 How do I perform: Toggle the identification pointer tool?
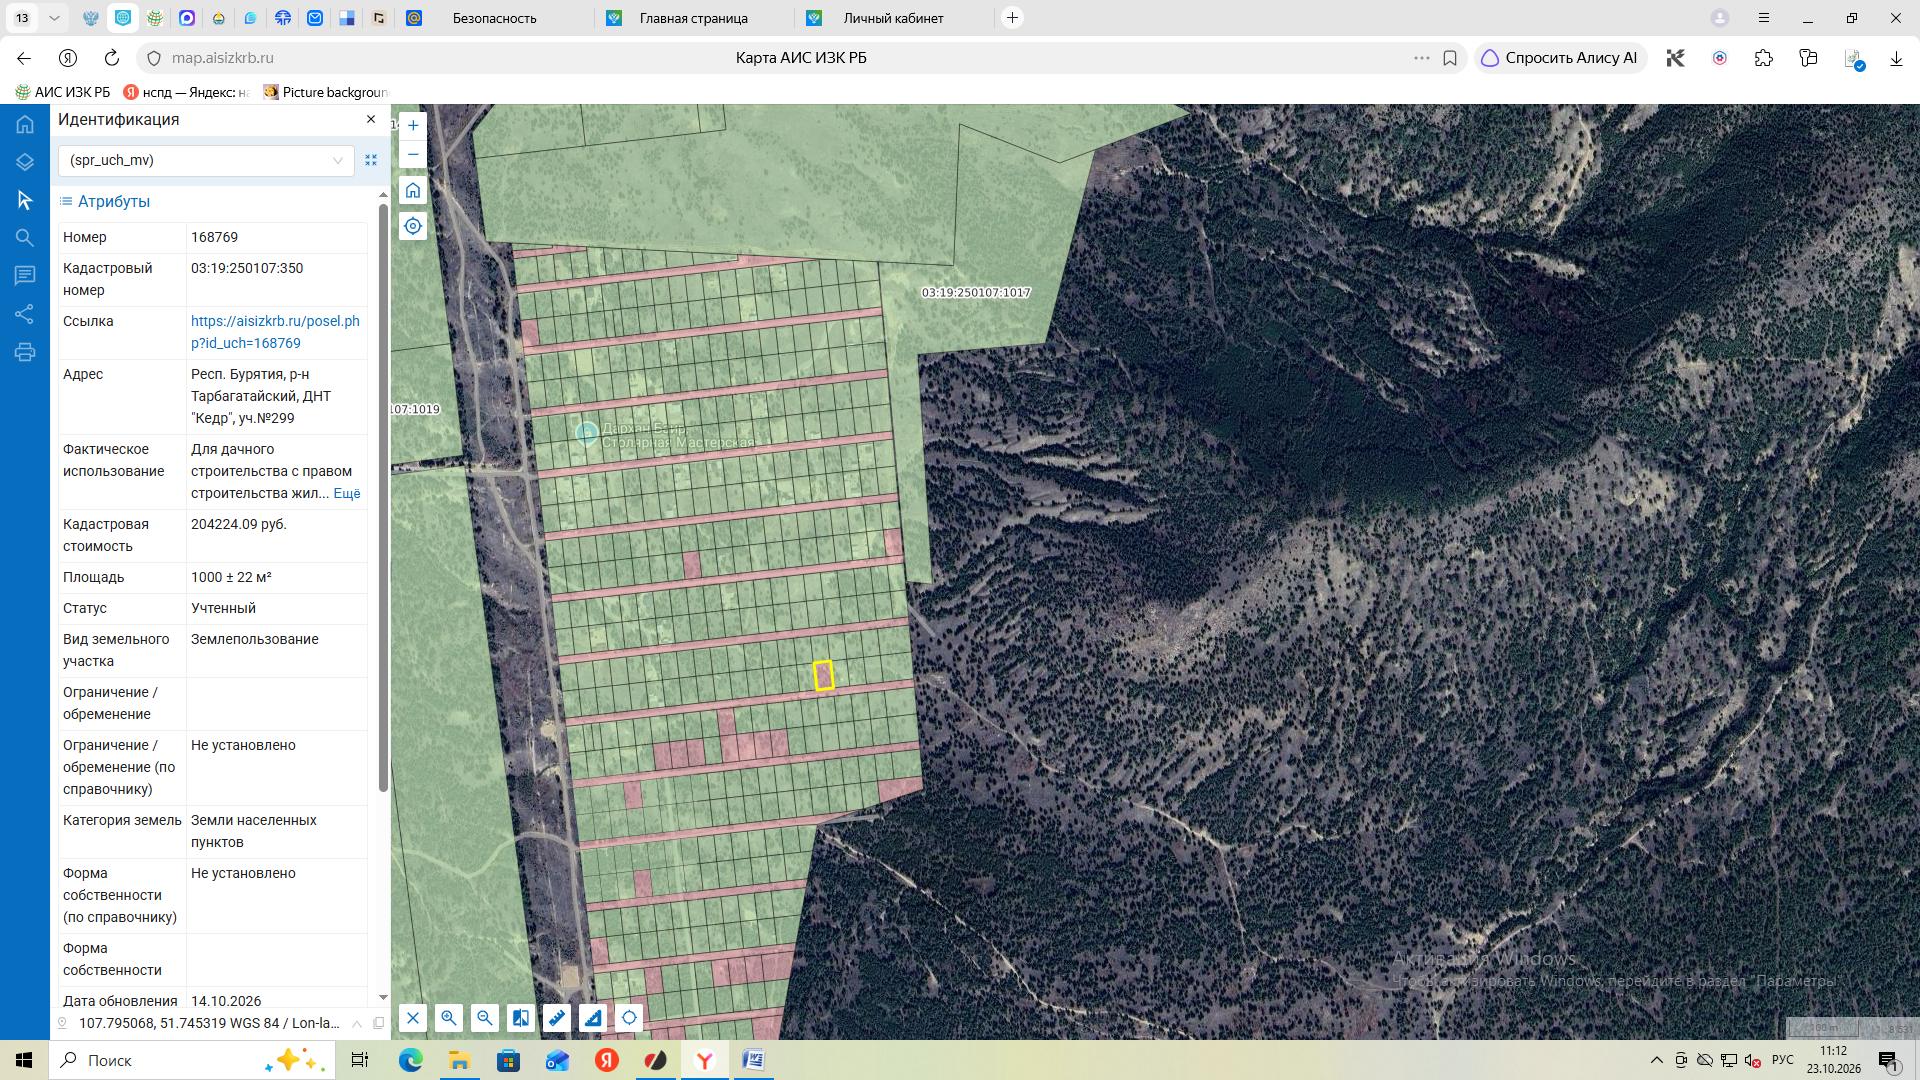pyautogui.click(x=25, y=200)
